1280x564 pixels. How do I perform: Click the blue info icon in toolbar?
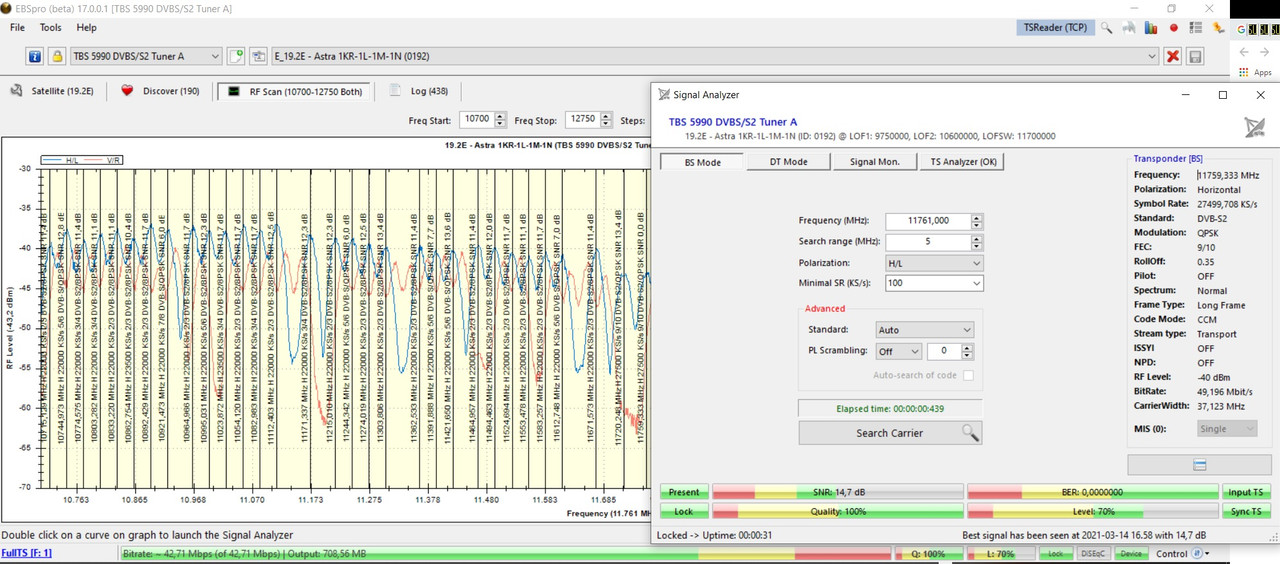(34, 56)
